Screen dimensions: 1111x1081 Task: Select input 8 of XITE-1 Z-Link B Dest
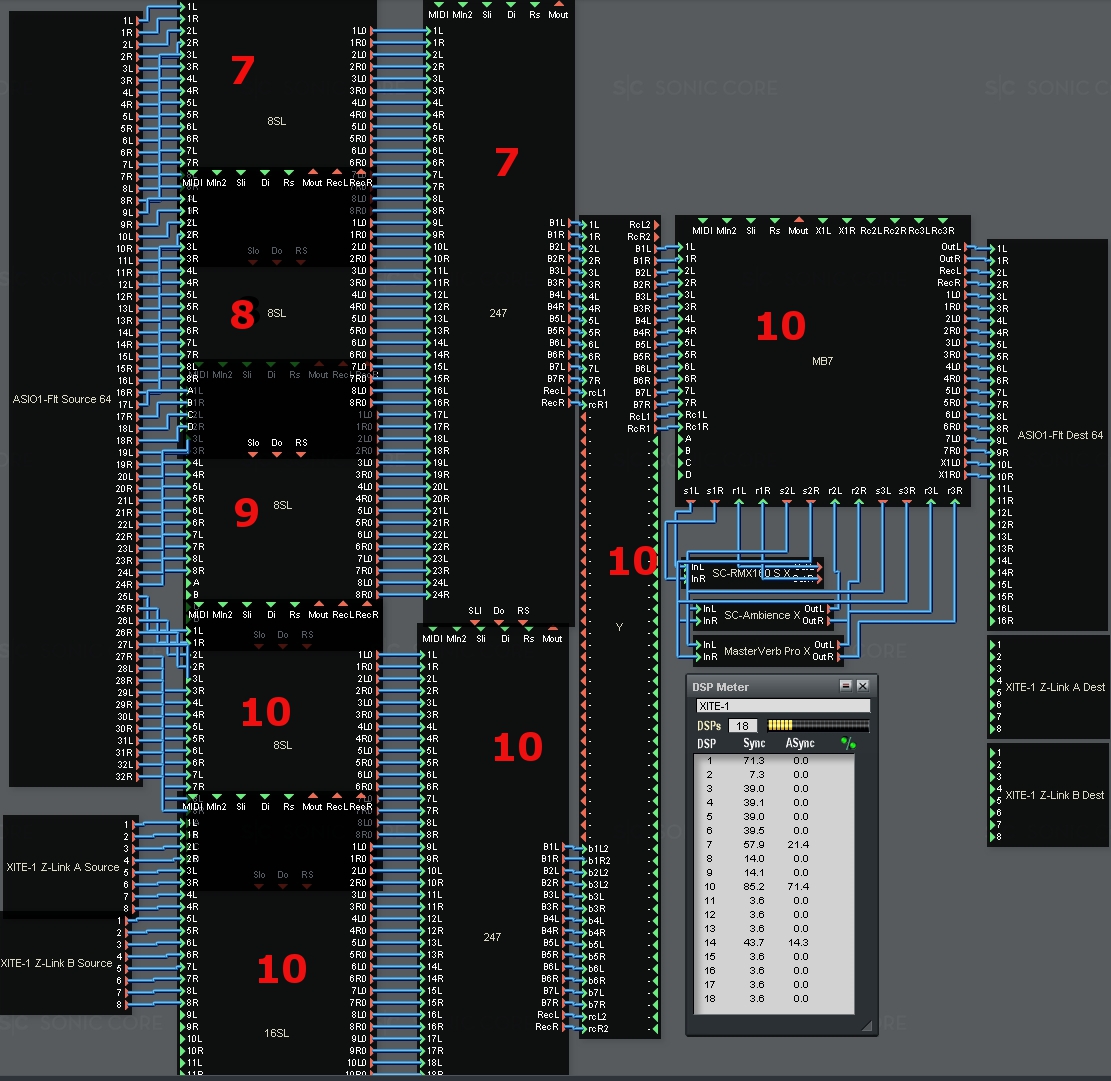tap(992, 837)
